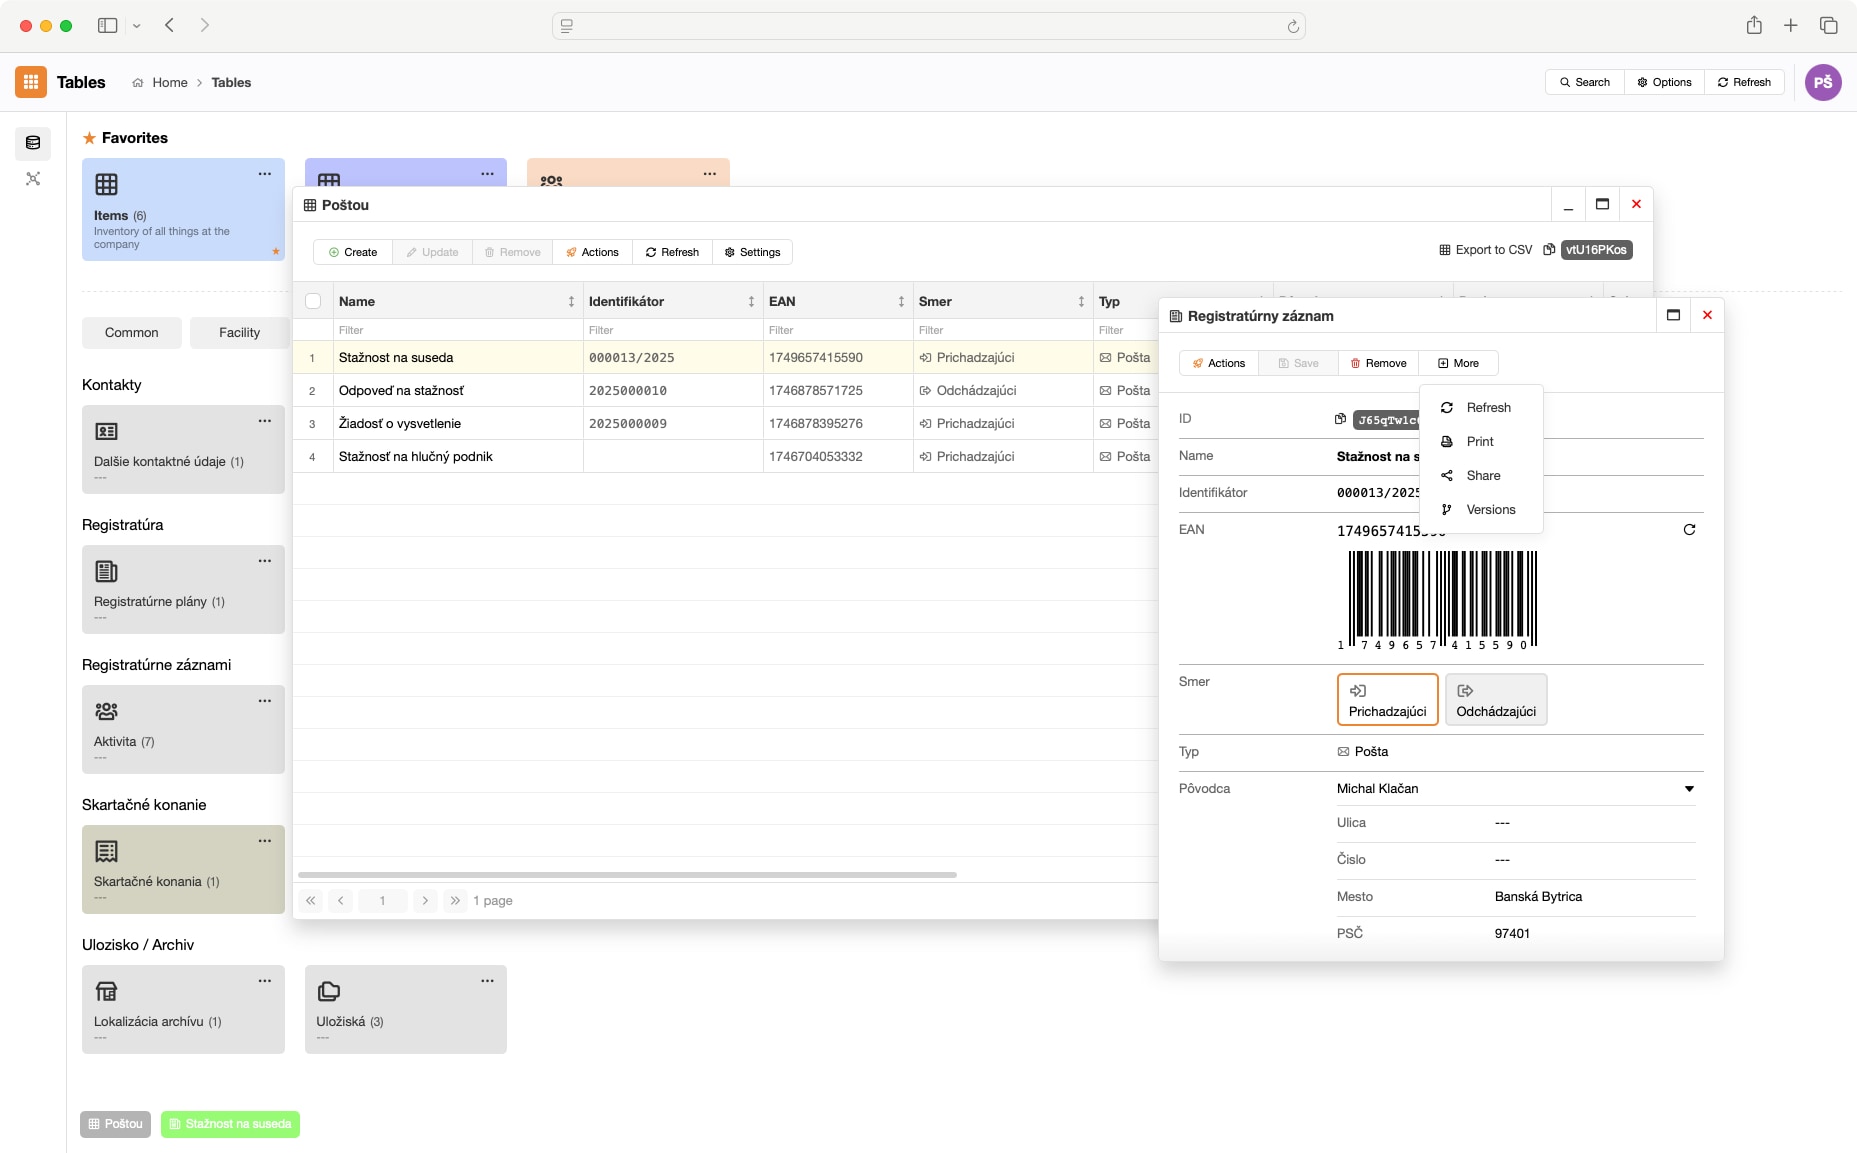Viewport: 1857px width, 1153px height.
Task: Regenerate the EAN code using refresh icon
Action: (x=1689, y=530)
